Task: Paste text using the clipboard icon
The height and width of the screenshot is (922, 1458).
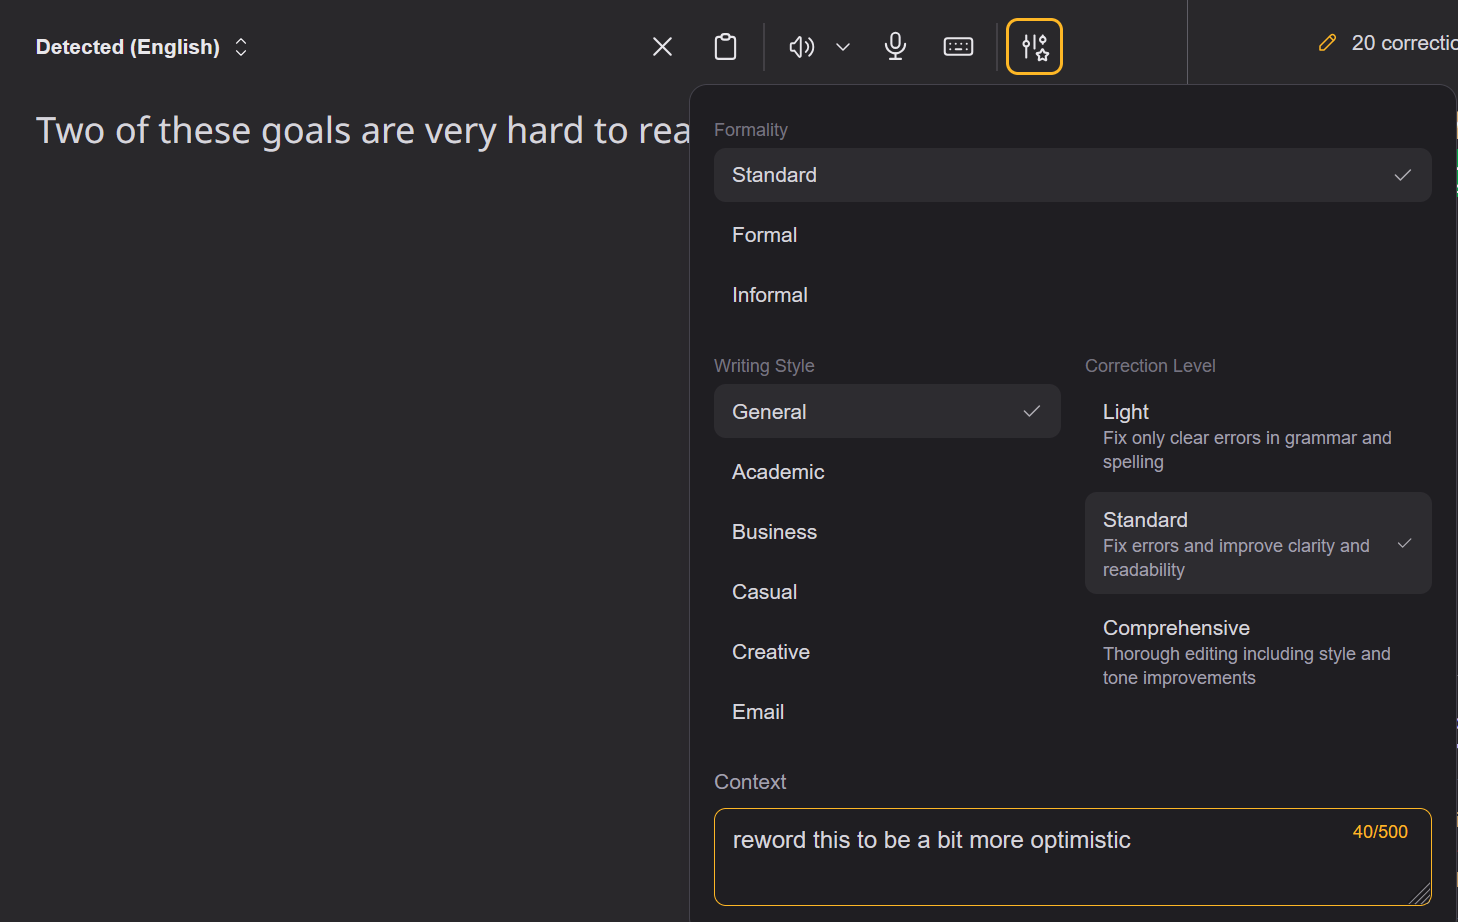Action: 725,47
